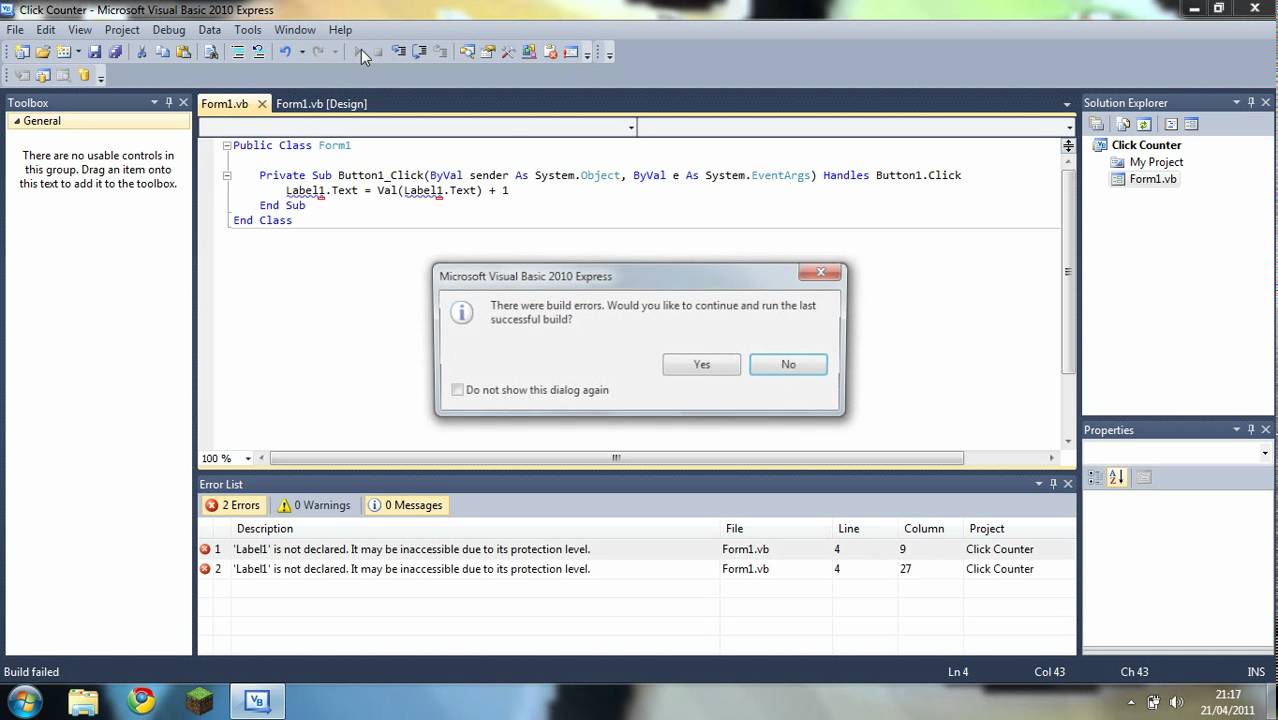This screenshot has width=1278, height=720.
Task: Click the code editor horizontal scrollbar
Action: coord(616,458)
